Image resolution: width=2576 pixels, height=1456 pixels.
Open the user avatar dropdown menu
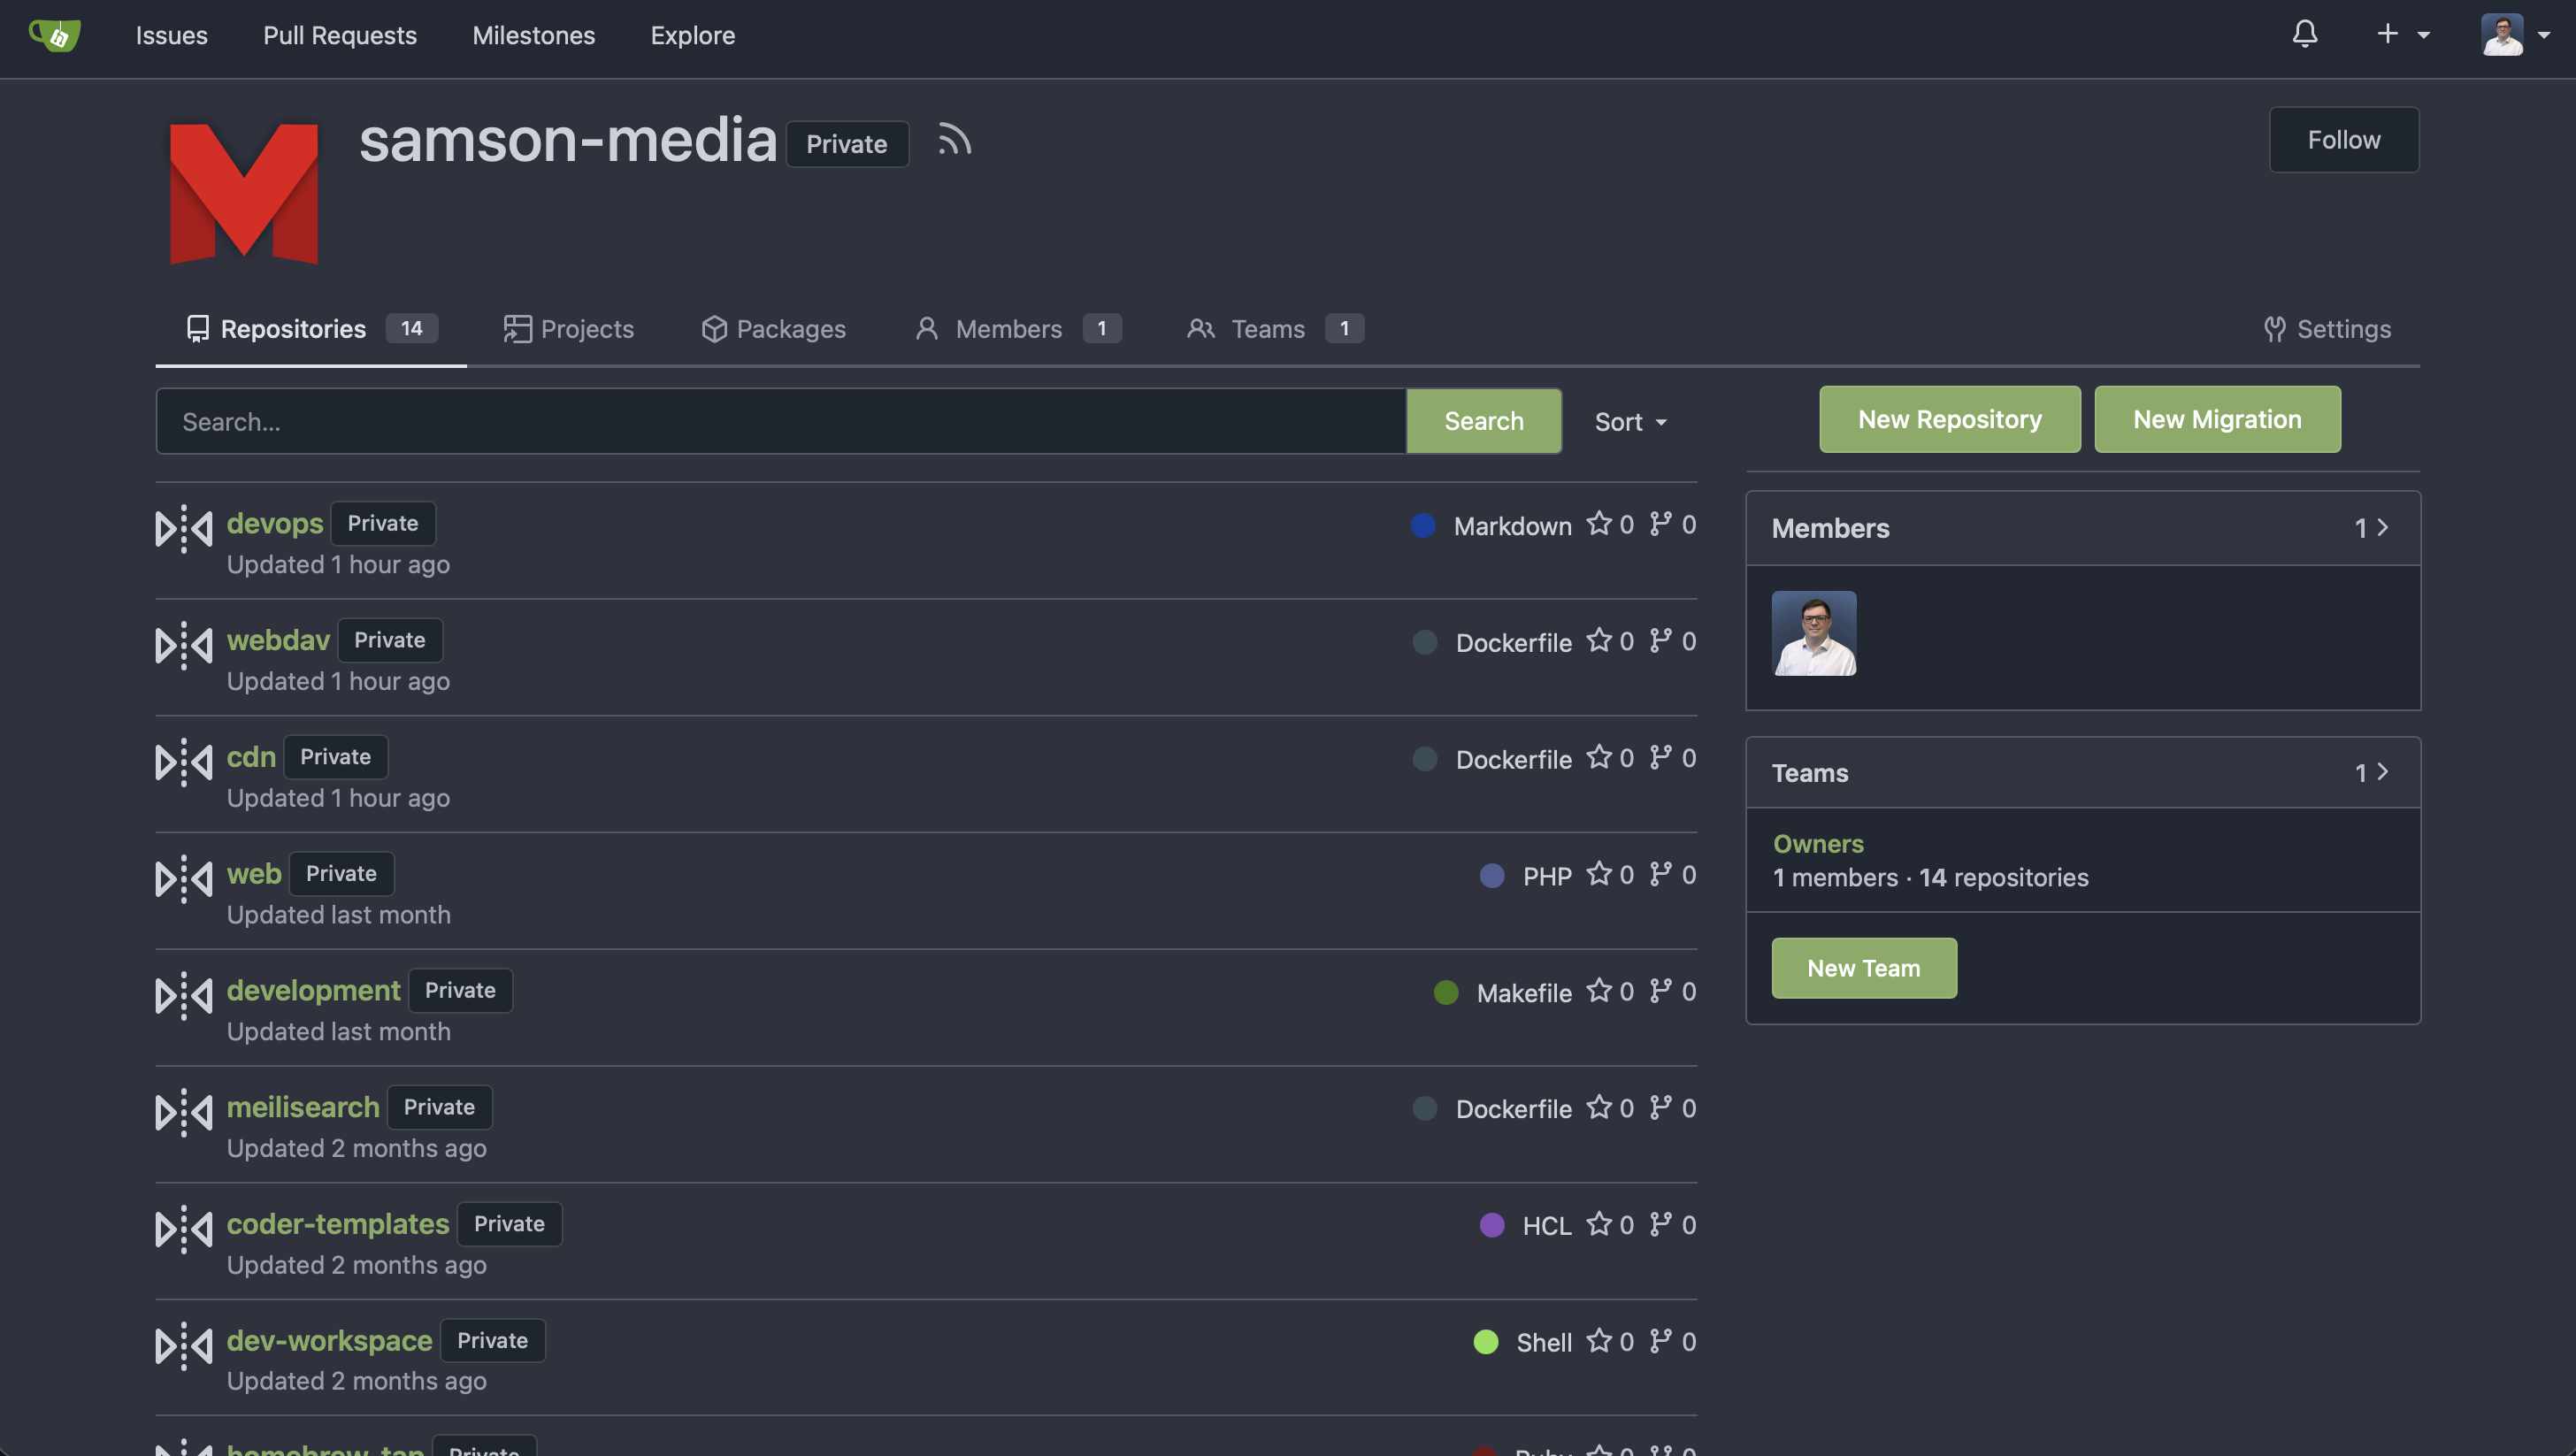click(2515, 34)
